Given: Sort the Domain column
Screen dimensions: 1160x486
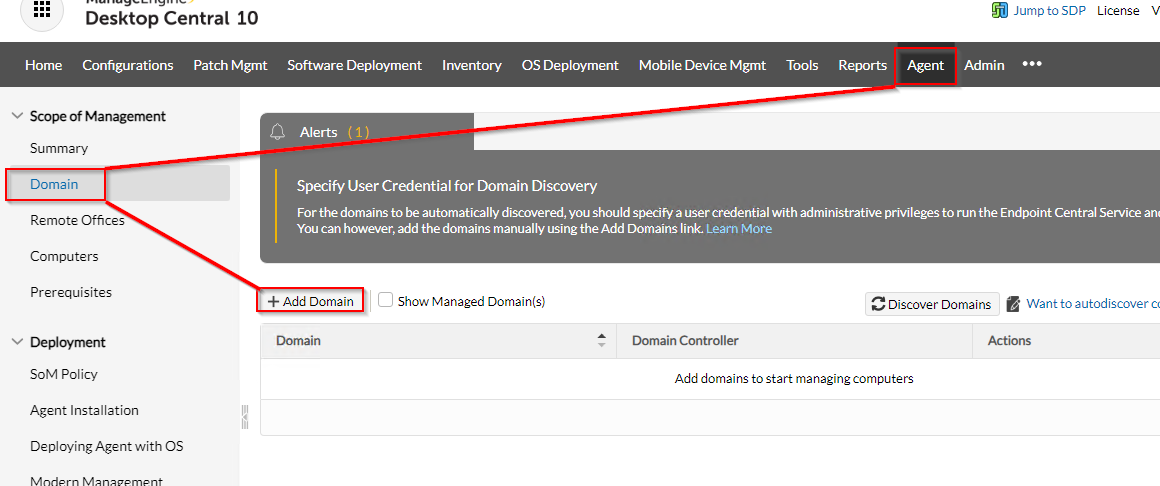Looking at the screenshot, I should point(601,340).
